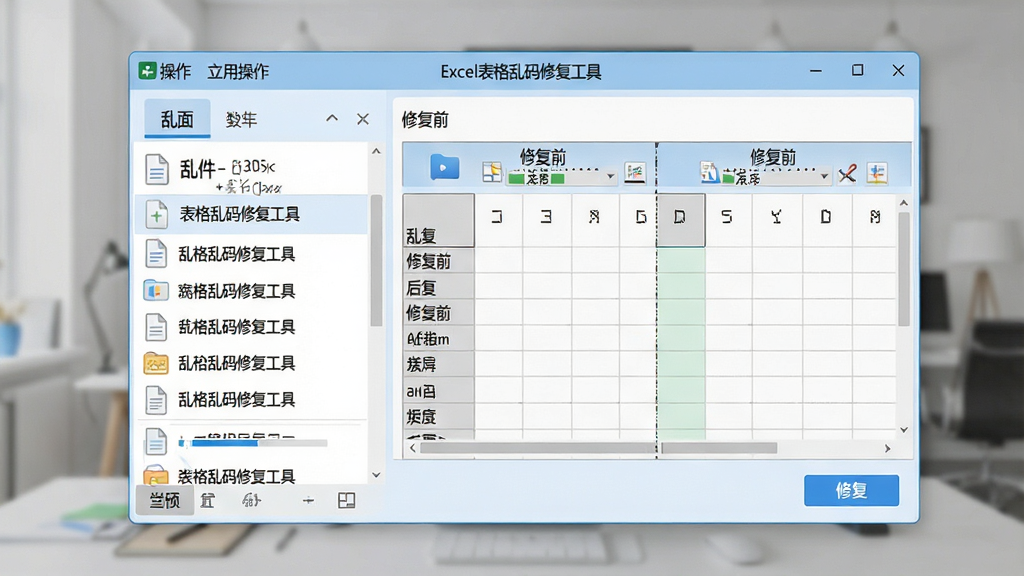This screenshot has height=576, width=1024.
Task: Select the 当顷 tab at the panel bottom
Action: tap(165, 500)
